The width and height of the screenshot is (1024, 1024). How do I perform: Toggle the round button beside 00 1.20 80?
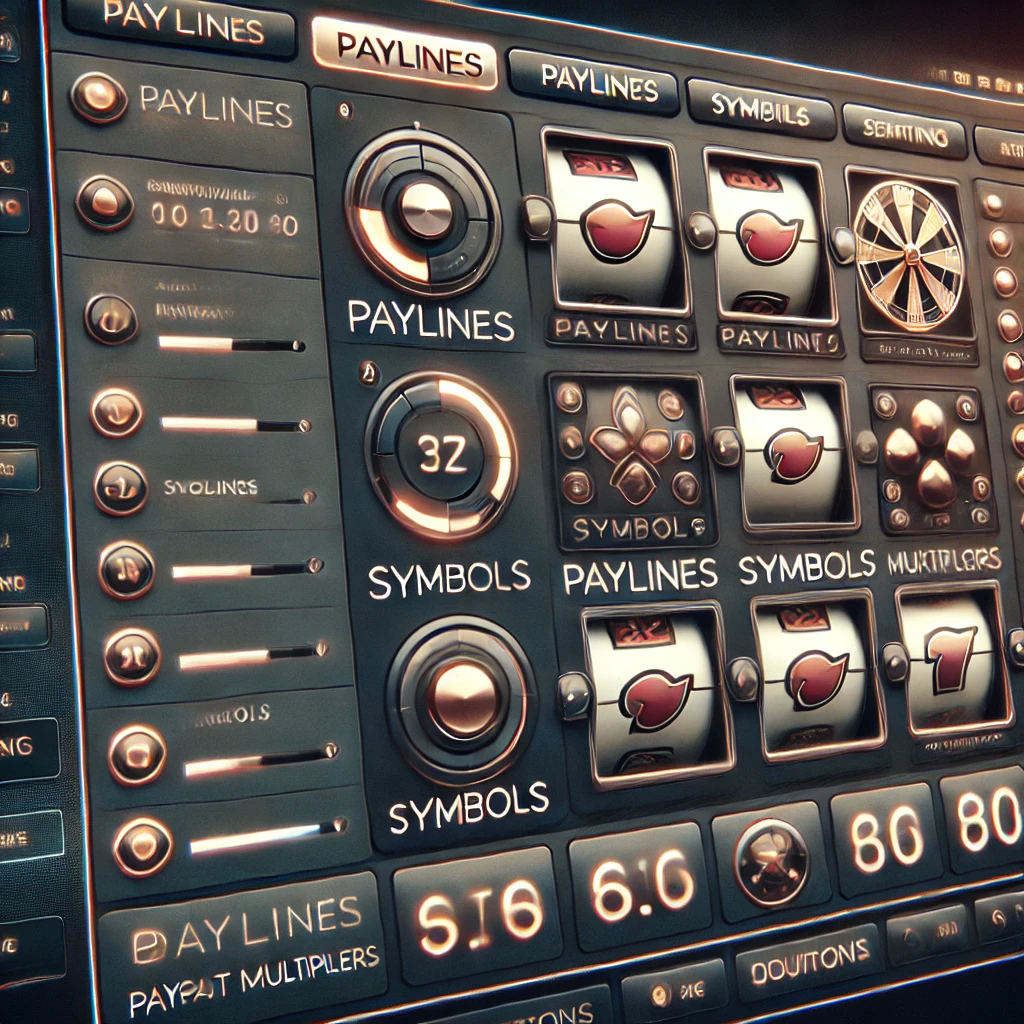[x=105, y=200]
